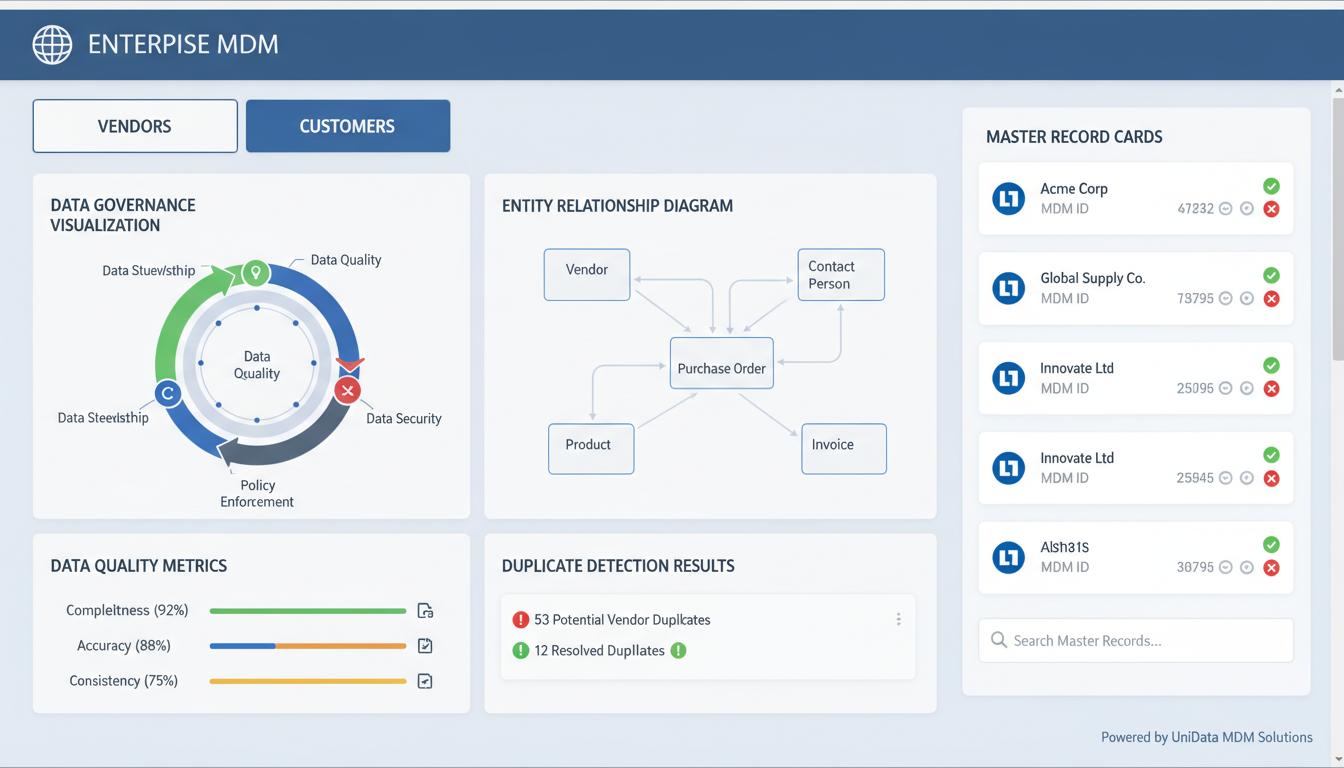Click the report icon beside the Completeness bar
This screenshot has width=1344, height=768.
[x=425, y=610]
